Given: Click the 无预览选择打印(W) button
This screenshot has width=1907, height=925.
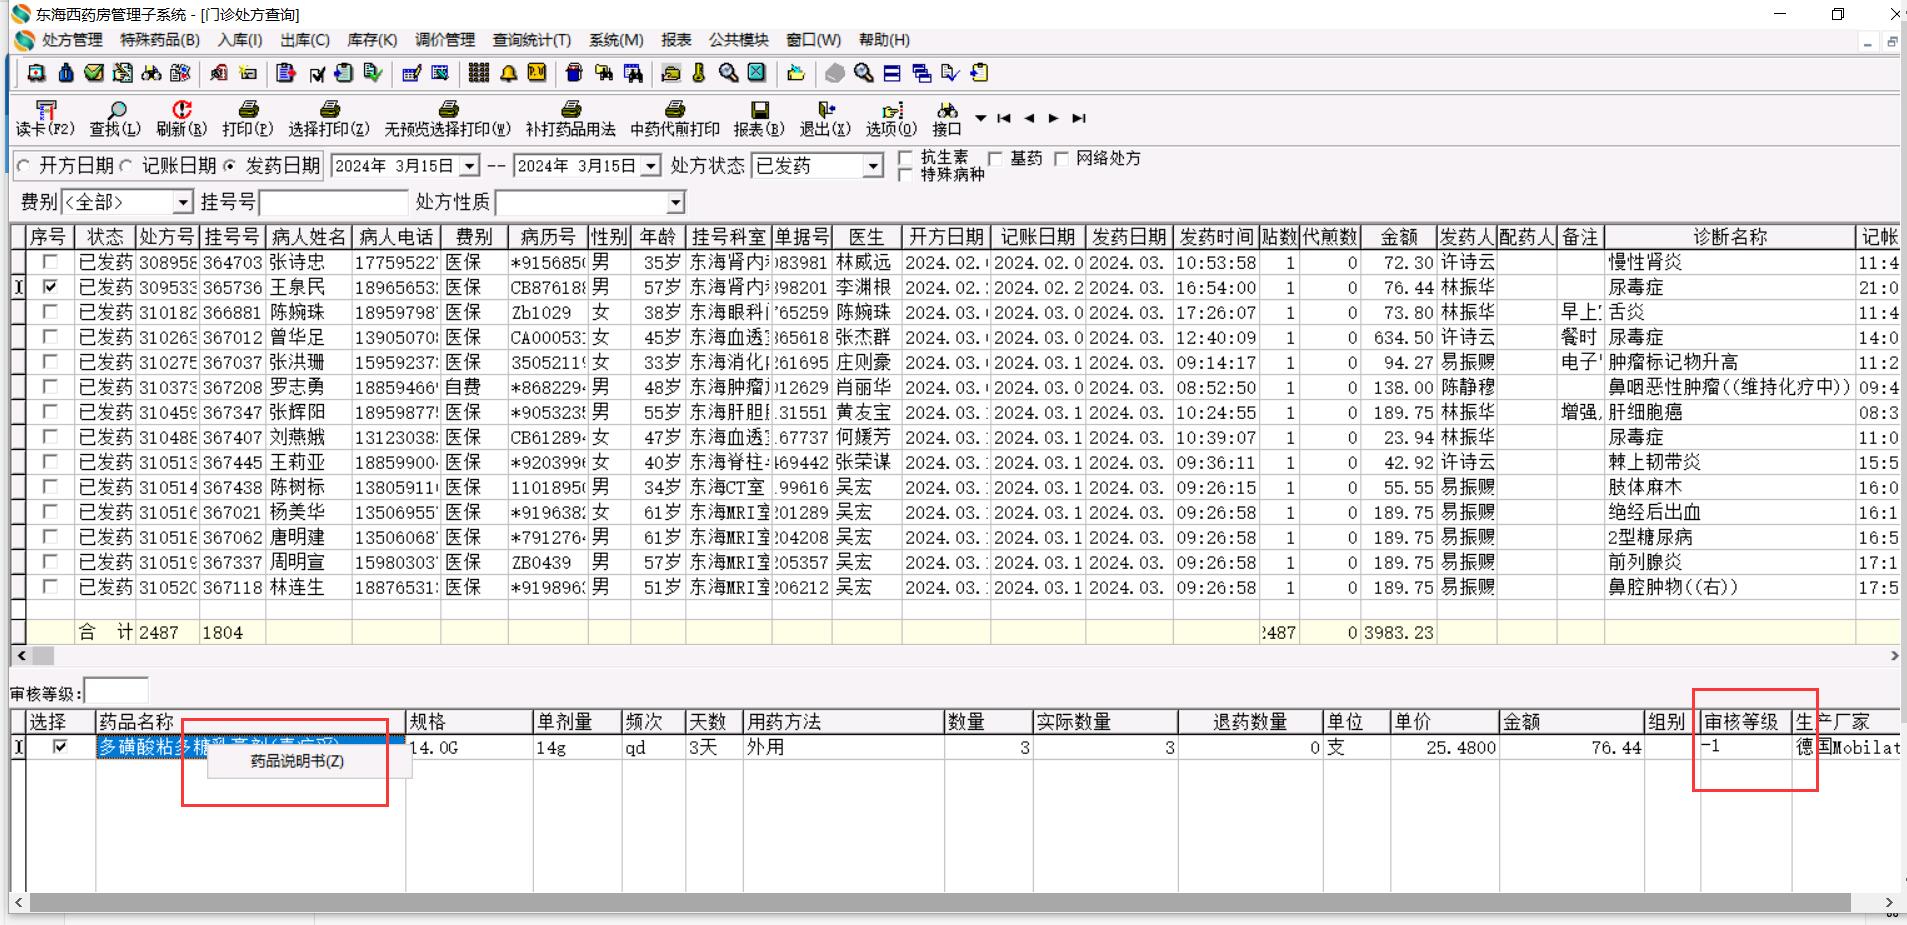Looking at the screenshot, I should pos(447,118).
